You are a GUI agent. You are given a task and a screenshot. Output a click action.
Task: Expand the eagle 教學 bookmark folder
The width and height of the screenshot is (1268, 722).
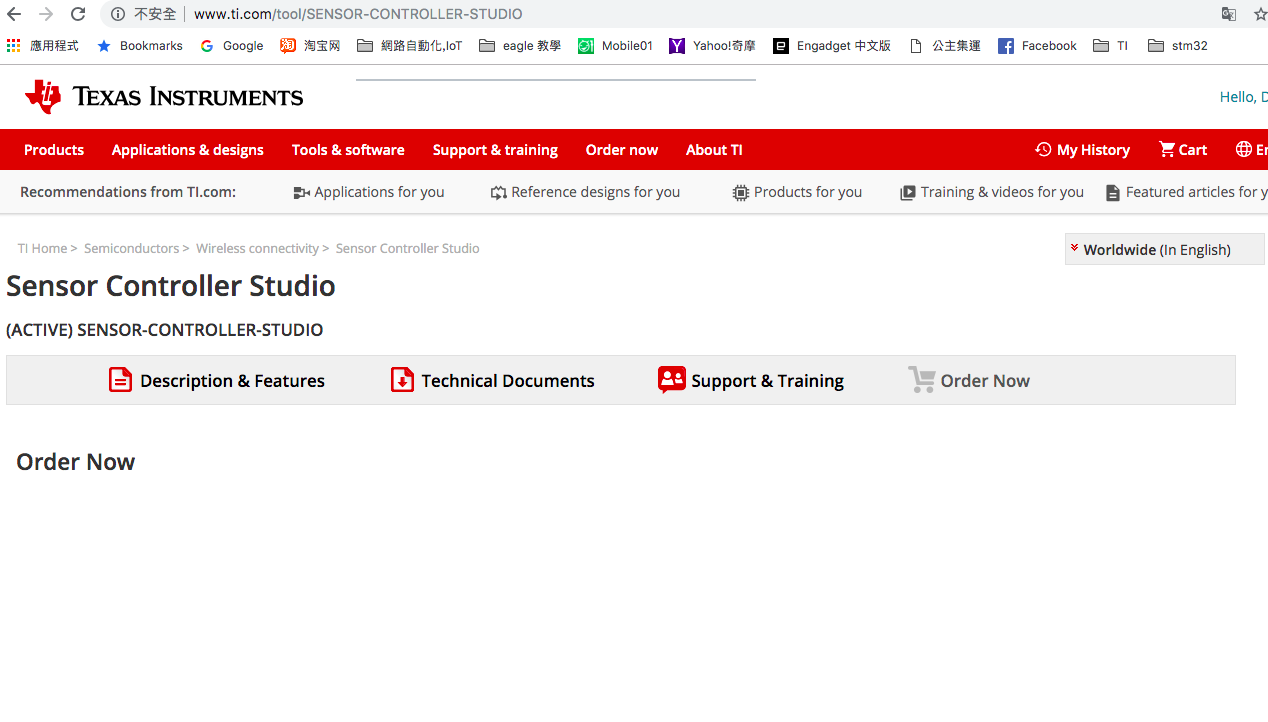coord(520,46)
